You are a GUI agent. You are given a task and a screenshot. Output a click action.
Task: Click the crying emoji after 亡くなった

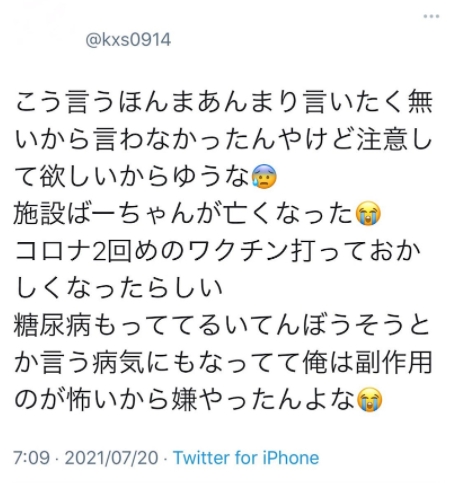(368, 213)
